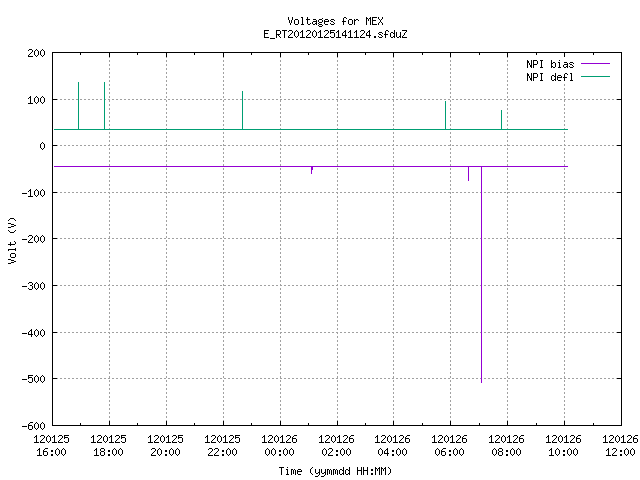
Task: Click the 'Volt (V)' y-axis label
Action: tap(13, 240)
